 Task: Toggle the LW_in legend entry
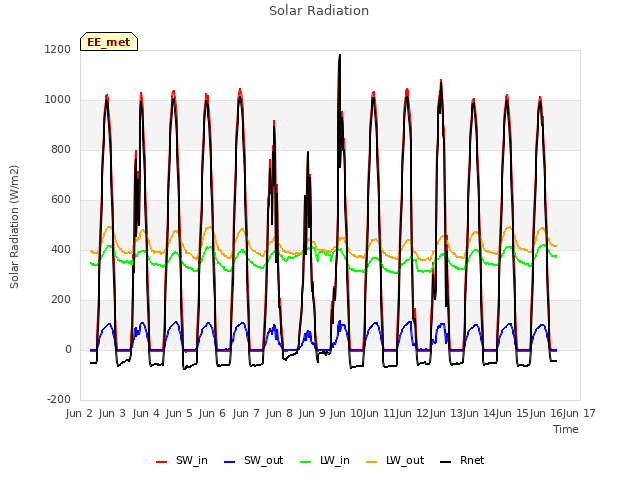(325, 461)
